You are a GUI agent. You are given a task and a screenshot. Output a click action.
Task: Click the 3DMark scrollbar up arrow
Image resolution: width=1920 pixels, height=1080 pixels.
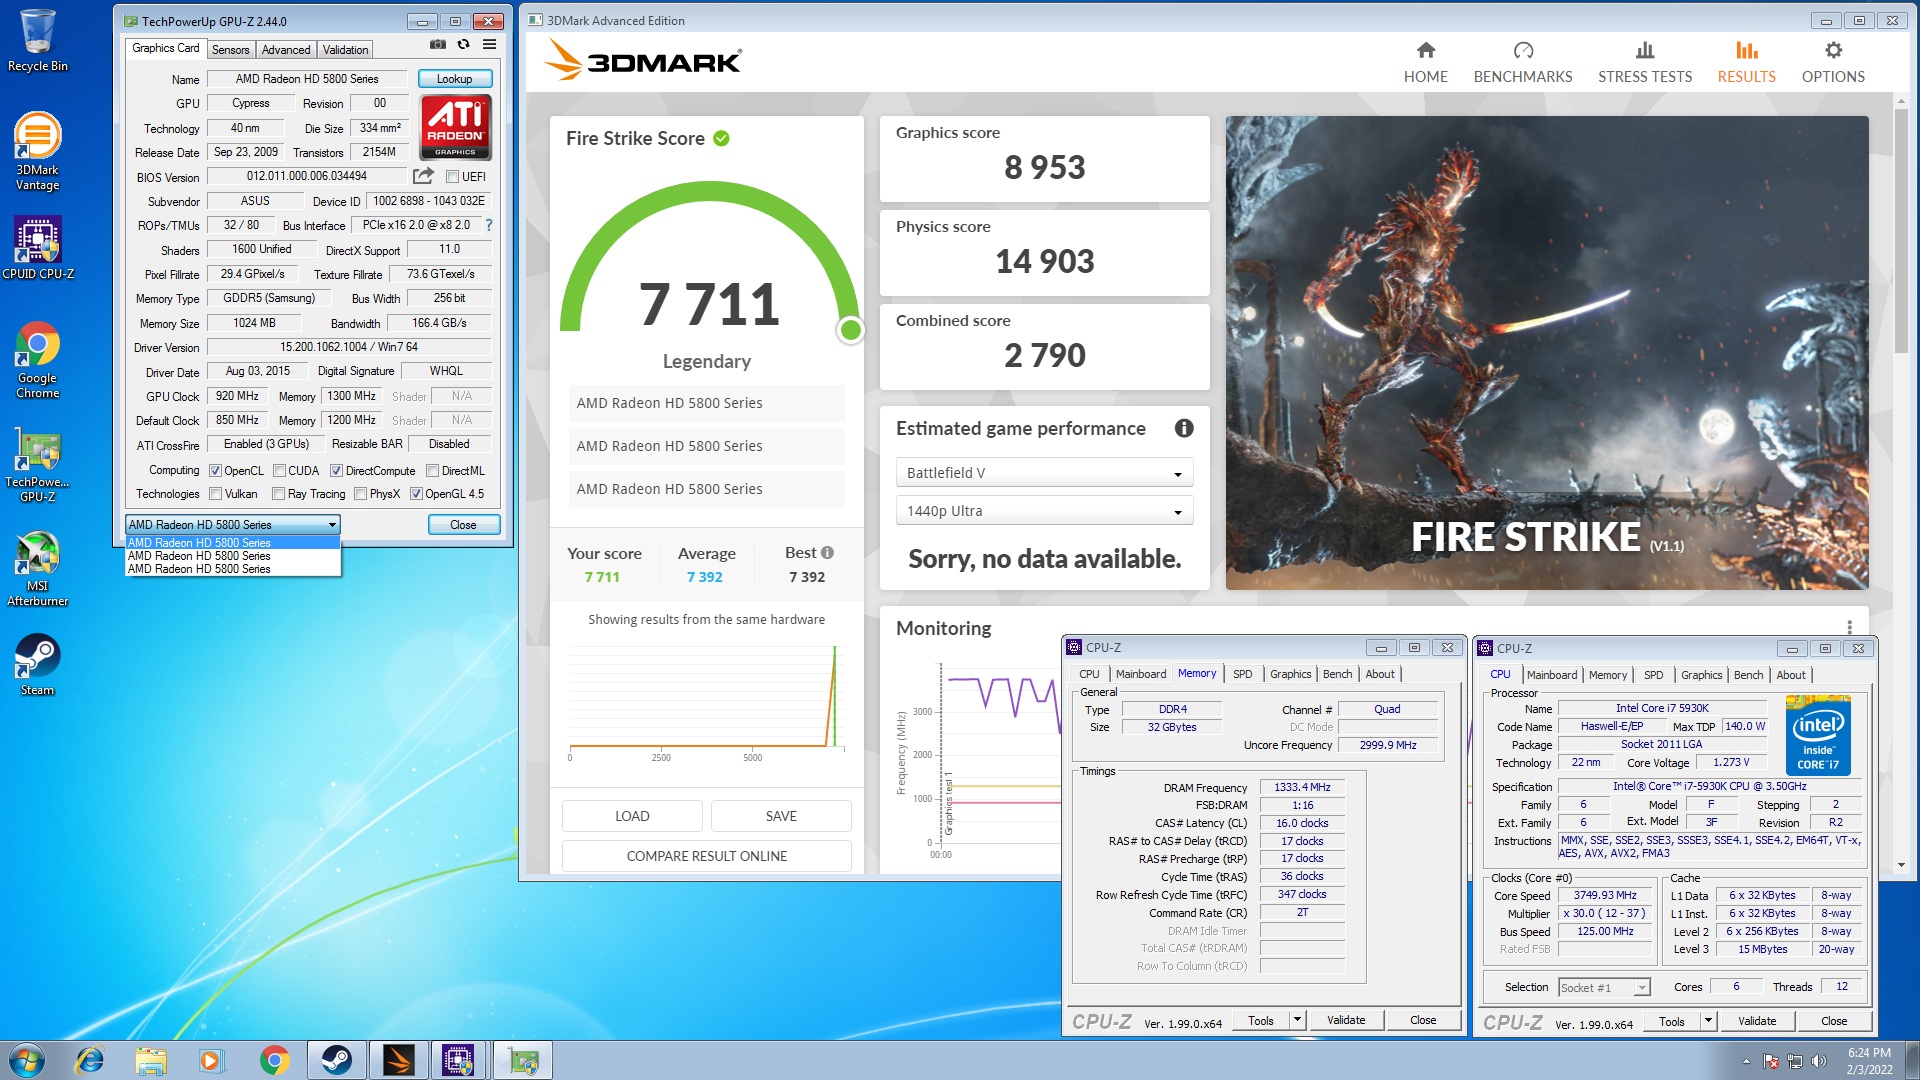(x=1900, y=101)
